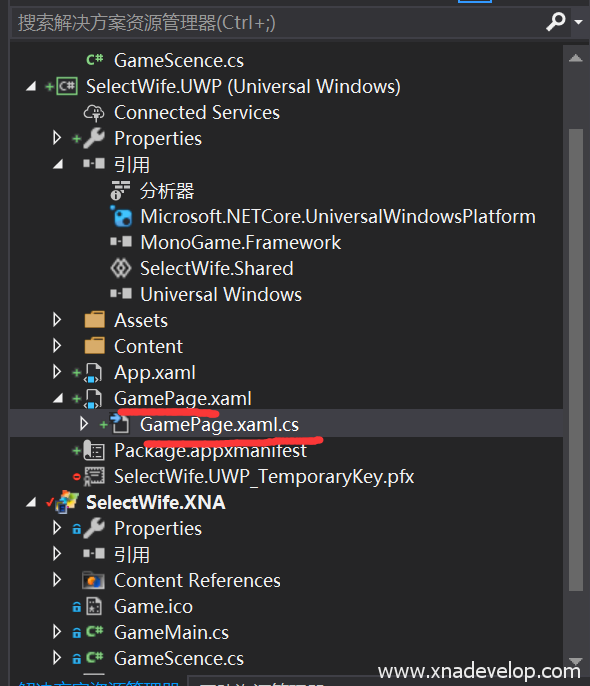Screen dimensions: 590x686
Task: Select the Game.ico file icon
Action: click(x=94, y=606)
